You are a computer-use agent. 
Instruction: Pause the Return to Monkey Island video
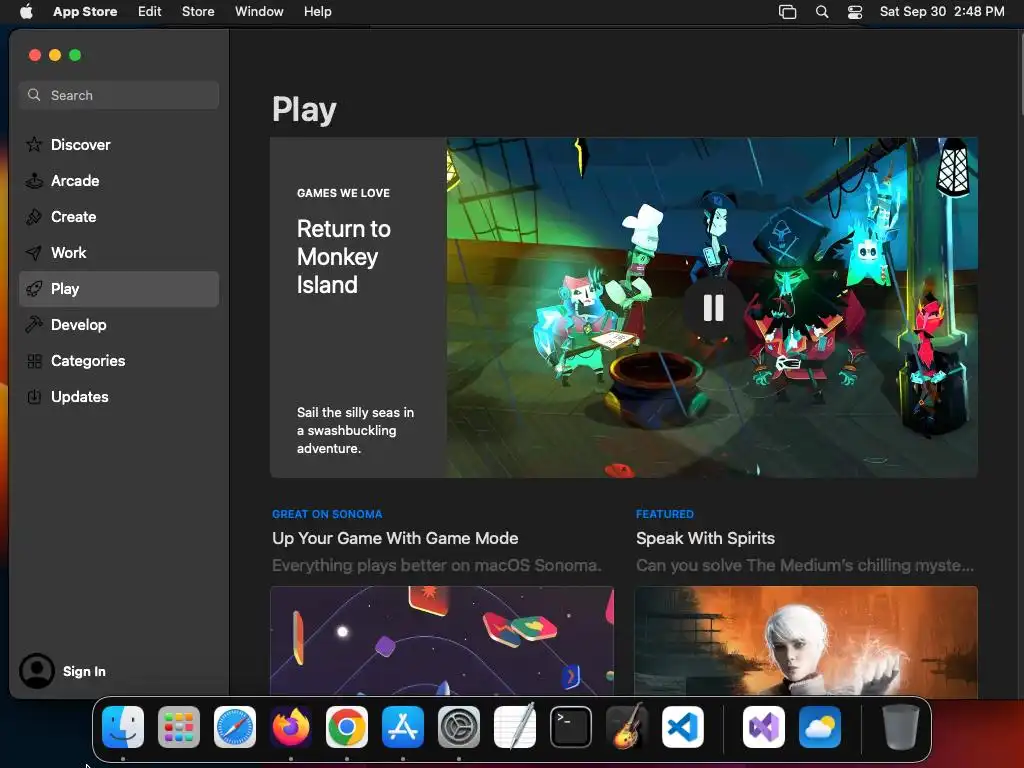pos(713,308)
